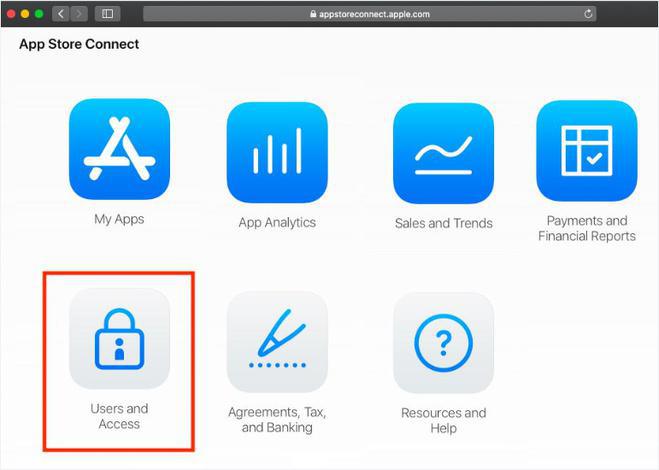Click the green full-screen window button
The height and width of the screenshot is (470, 659).
coord(39,14)
